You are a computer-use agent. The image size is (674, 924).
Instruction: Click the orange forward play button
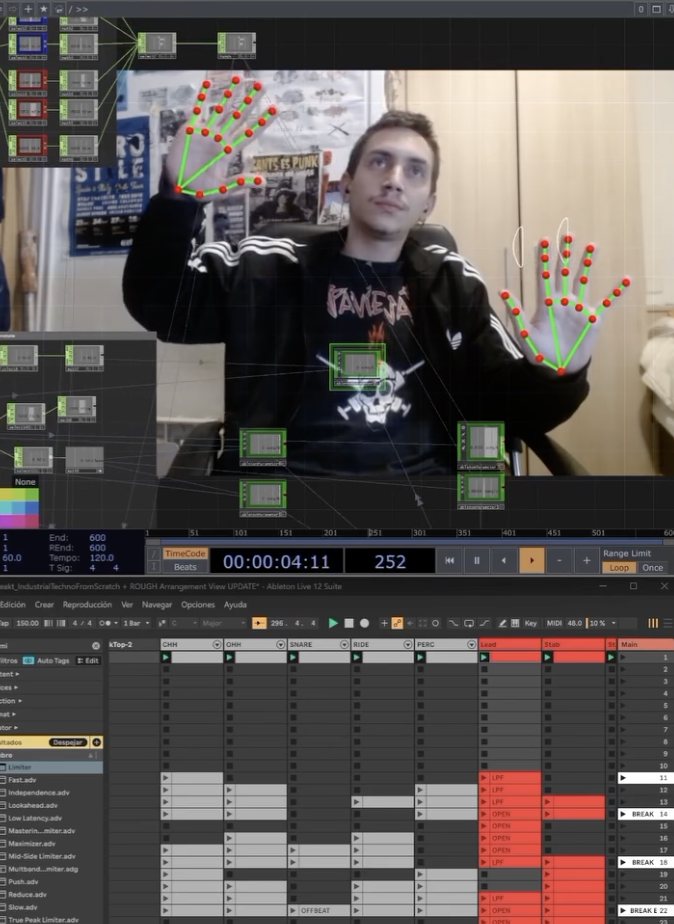pyautogui.click(x=532, y=561)
